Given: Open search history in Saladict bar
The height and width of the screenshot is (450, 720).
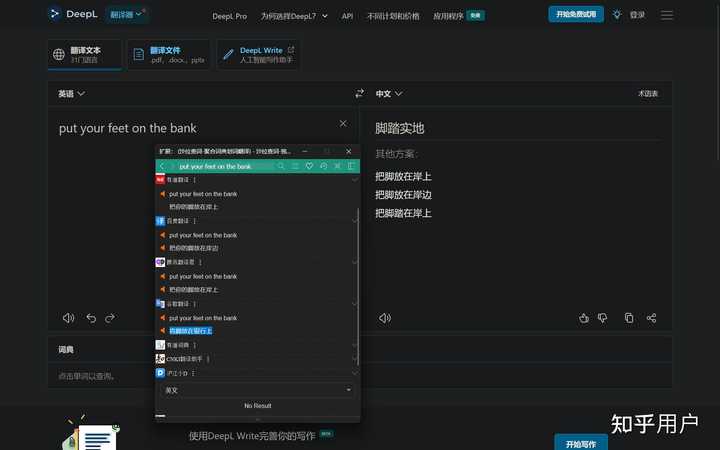Looking at the screenshot, I should click(324, 166).
